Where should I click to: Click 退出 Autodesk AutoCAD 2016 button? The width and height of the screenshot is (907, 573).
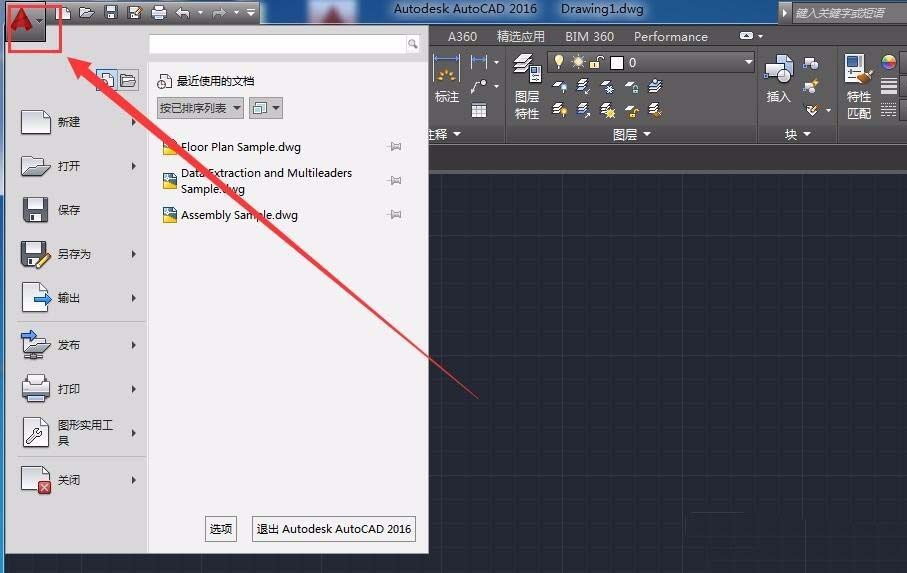click(x=334, y=529)
